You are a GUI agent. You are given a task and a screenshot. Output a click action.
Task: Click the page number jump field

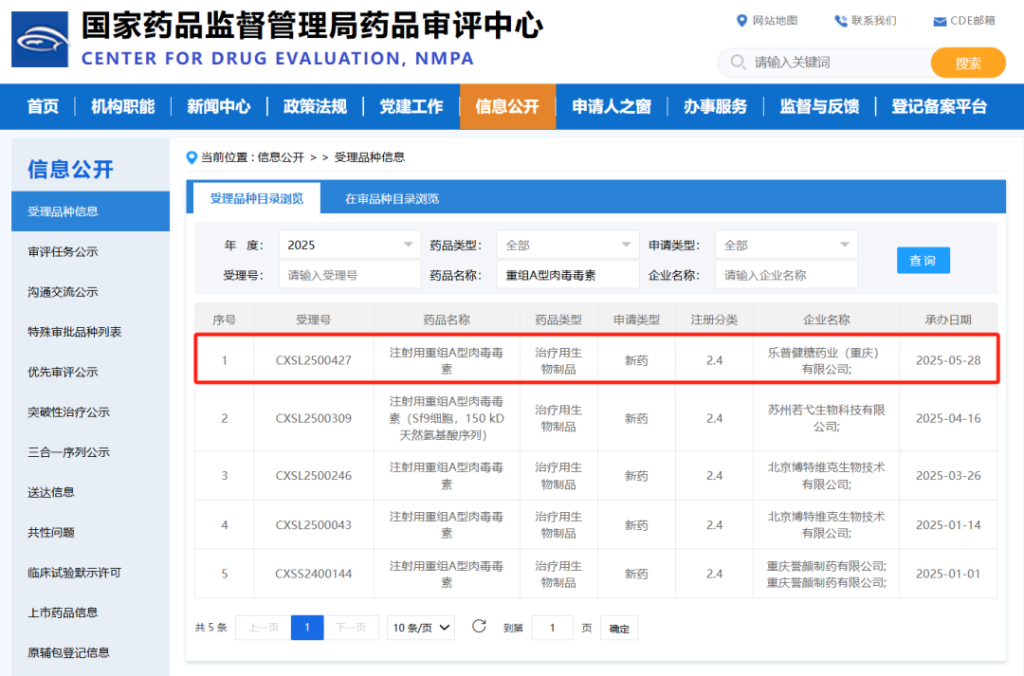click(x=552, y=628)
